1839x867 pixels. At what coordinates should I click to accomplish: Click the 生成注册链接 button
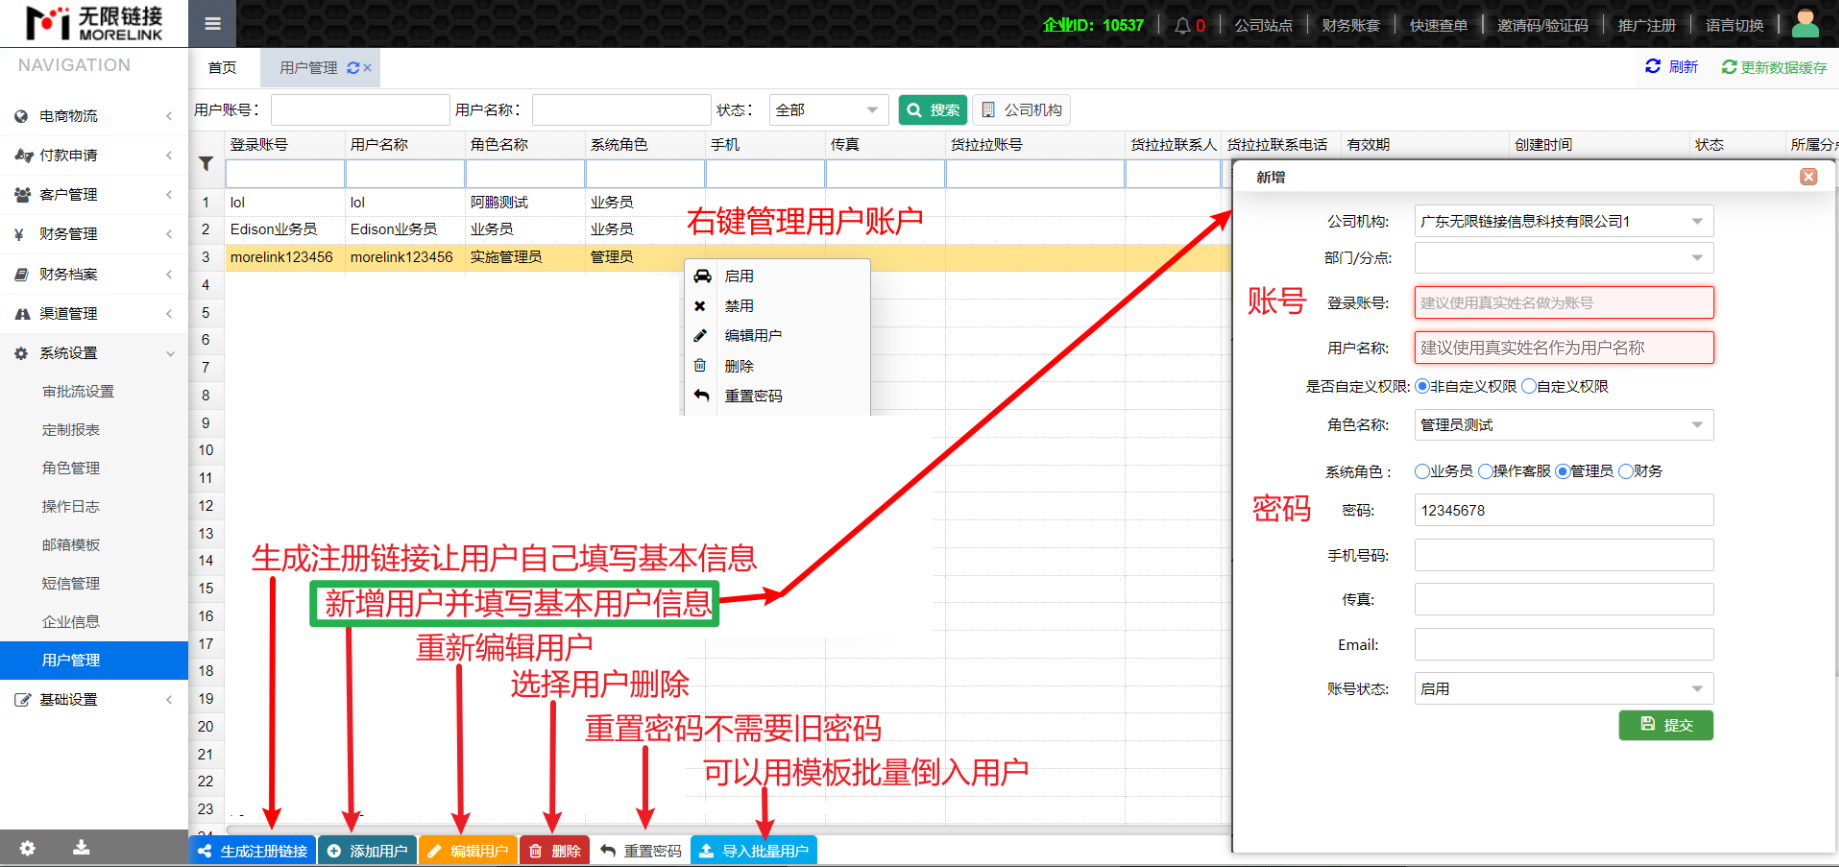(253, 851)
